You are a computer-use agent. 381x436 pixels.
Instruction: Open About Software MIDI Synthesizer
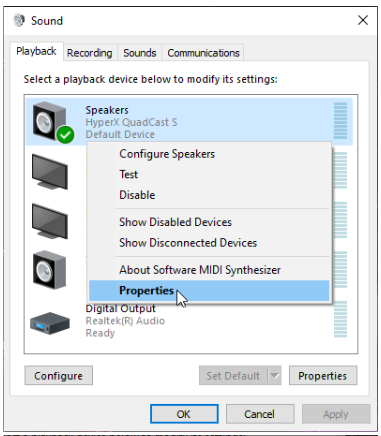tap(209, 270)
